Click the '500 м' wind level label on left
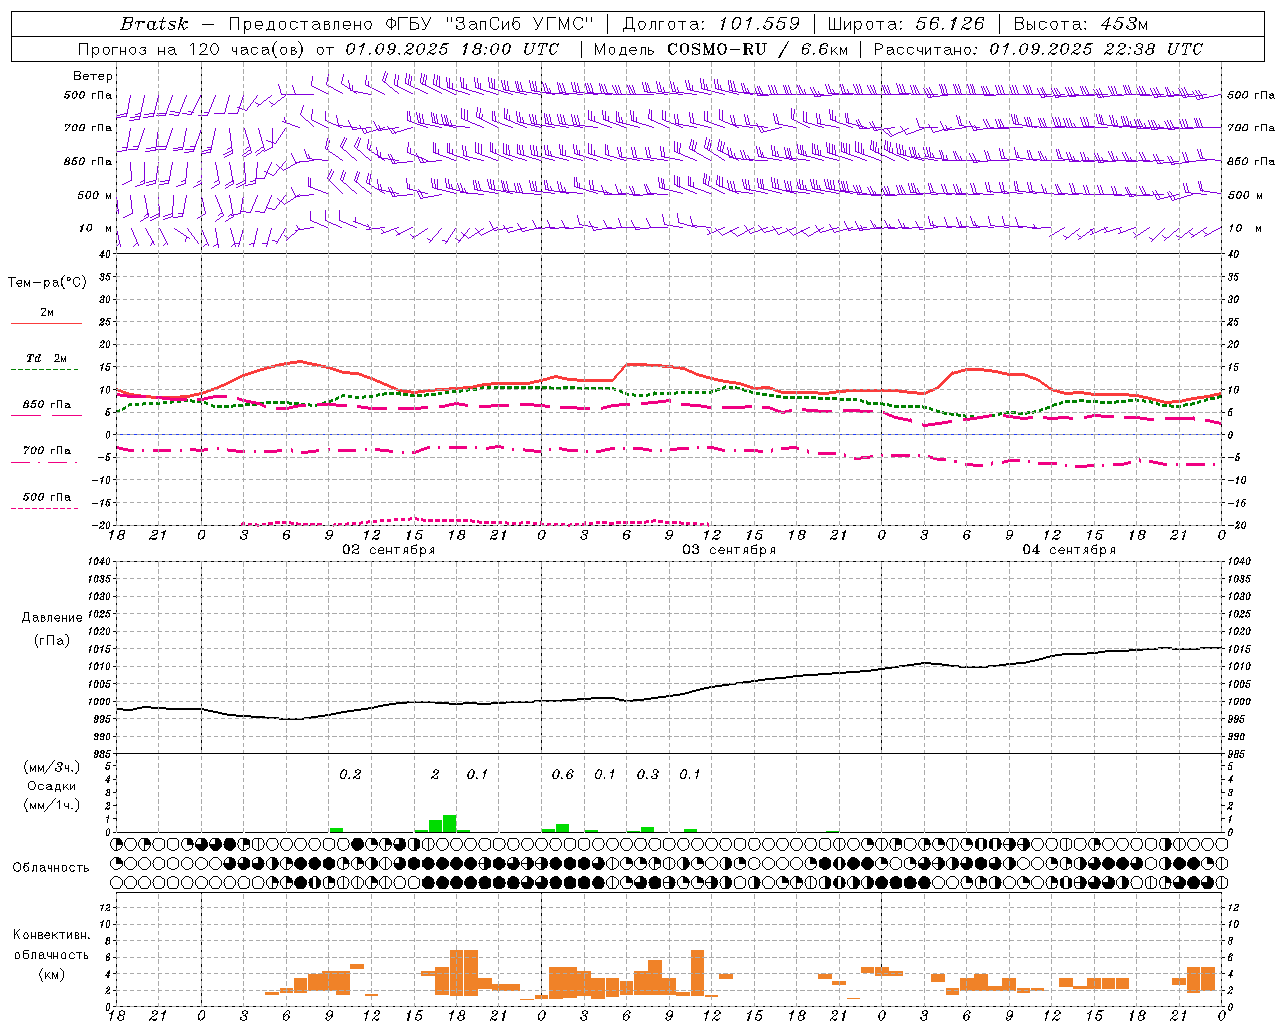The width and height of the screenshot is (1280, 1024). pyautogui.click(x=95, y=195)
